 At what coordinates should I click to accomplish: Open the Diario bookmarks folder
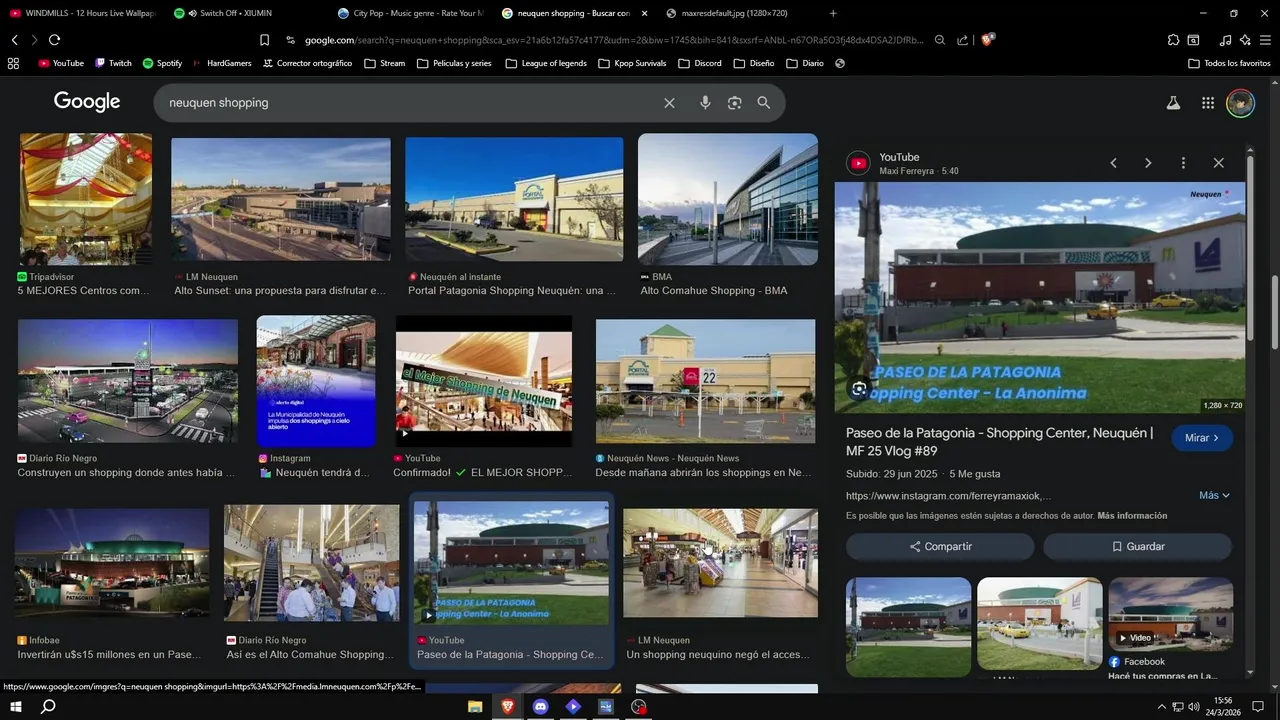(805, 63)
